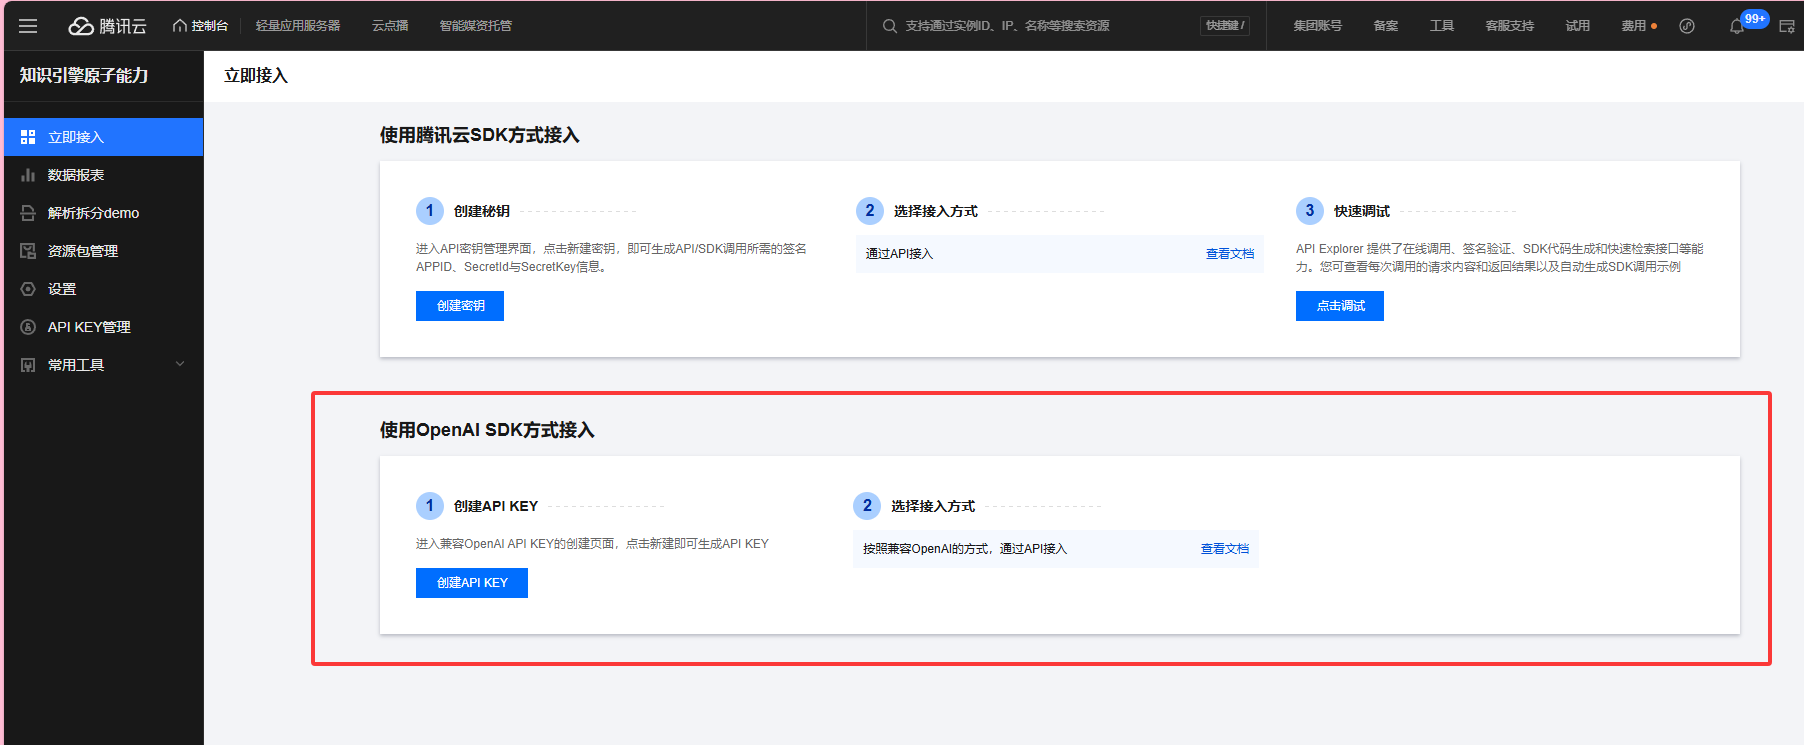This screenshot has height=745, width=1804.
Task: Click the 资源包管理 sidebar icon
Action: (x=28, y=251)
